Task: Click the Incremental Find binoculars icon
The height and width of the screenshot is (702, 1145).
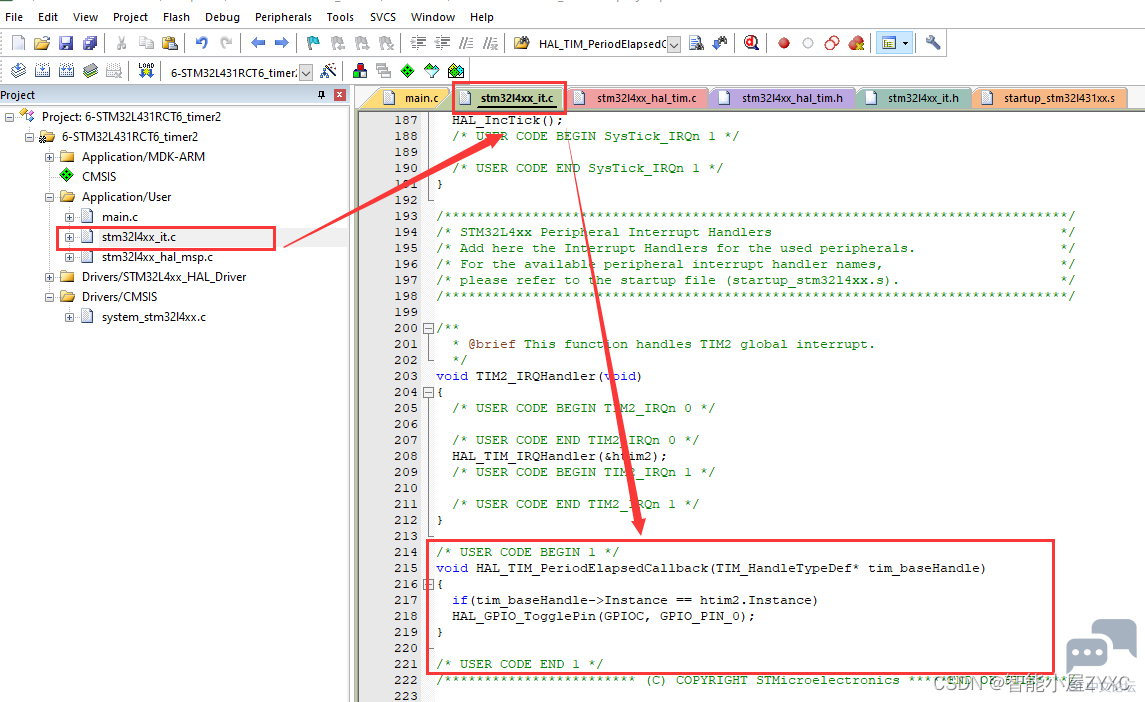Action: click(x=720, y=43)
